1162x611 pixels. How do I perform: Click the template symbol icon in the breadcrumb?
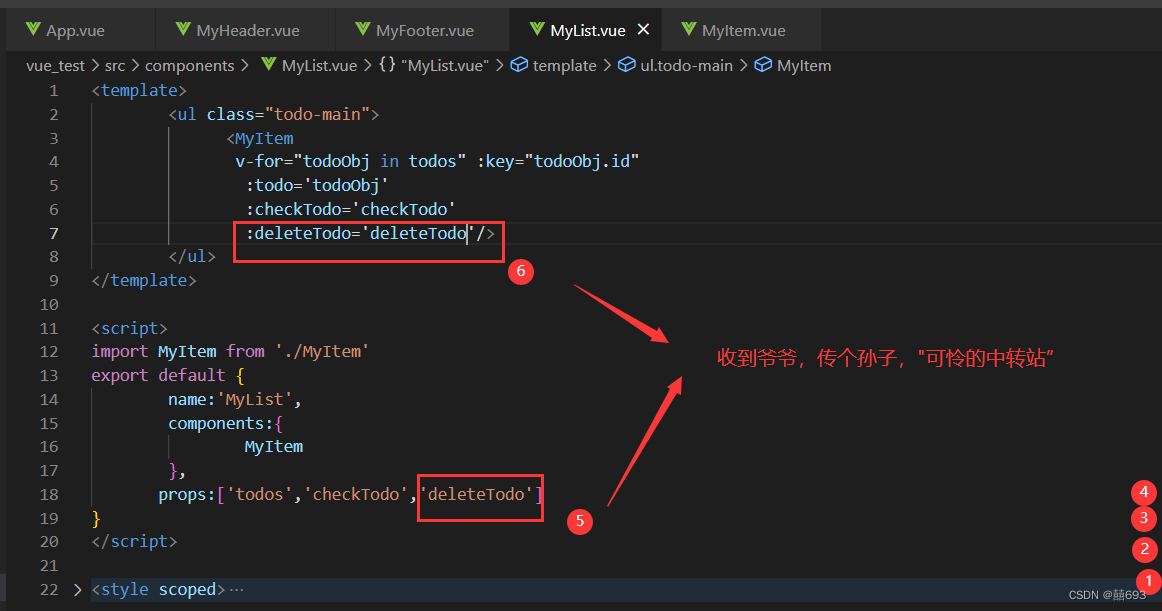coord(520,65)
